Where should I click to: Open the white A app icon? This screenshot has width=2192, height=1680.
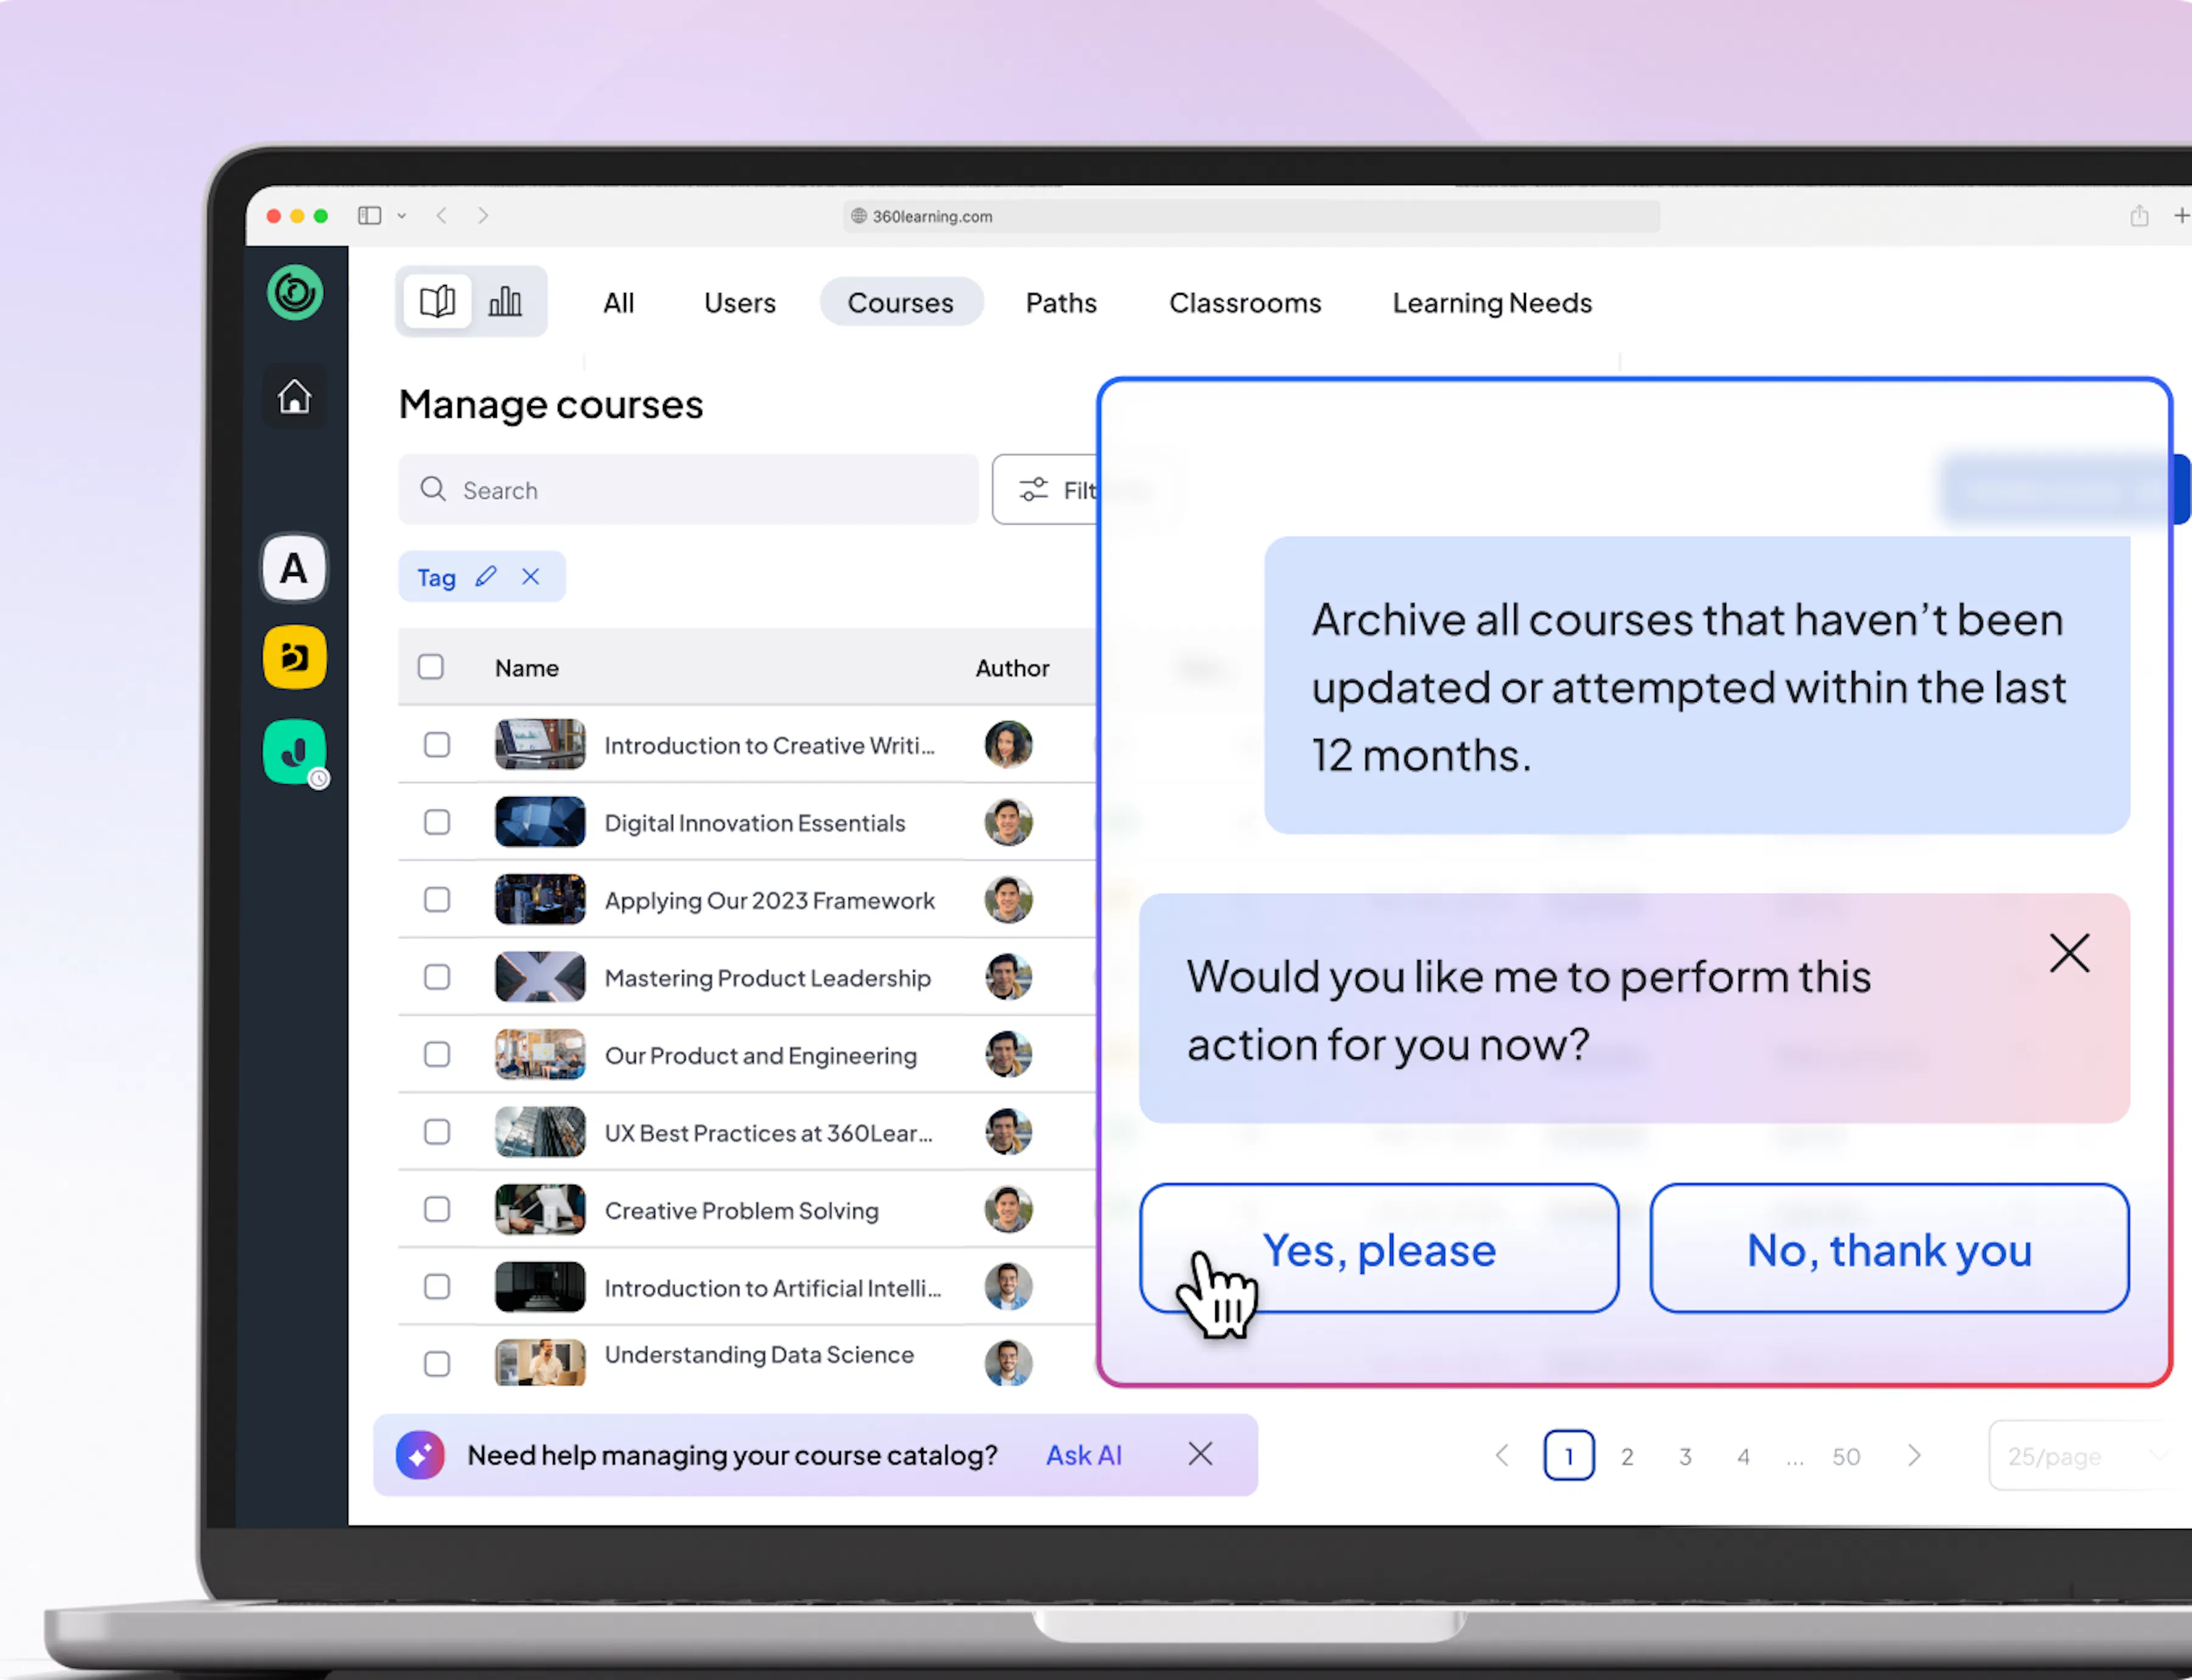point(294,568)
